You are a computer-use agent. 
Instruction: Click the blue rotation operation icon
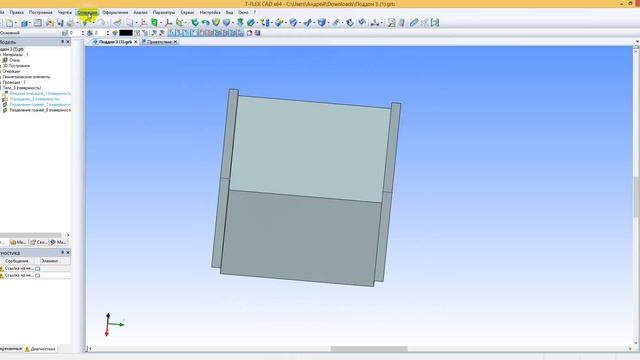pos(205,23)
